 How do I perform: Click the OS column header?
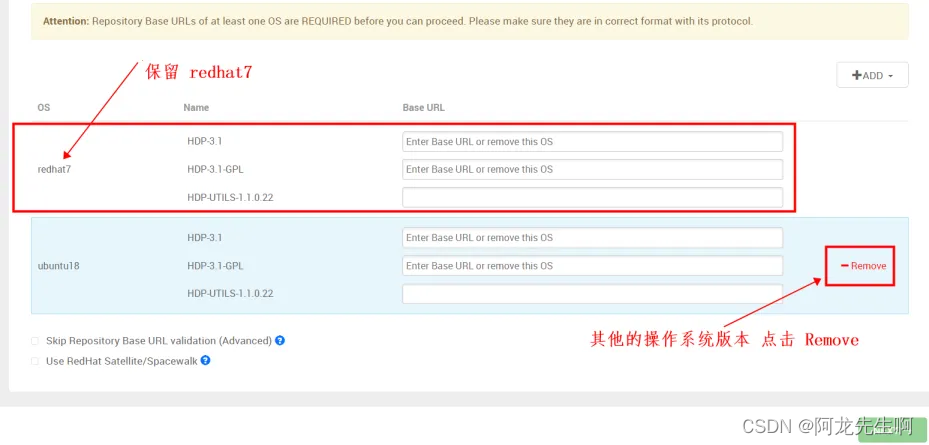44,108
